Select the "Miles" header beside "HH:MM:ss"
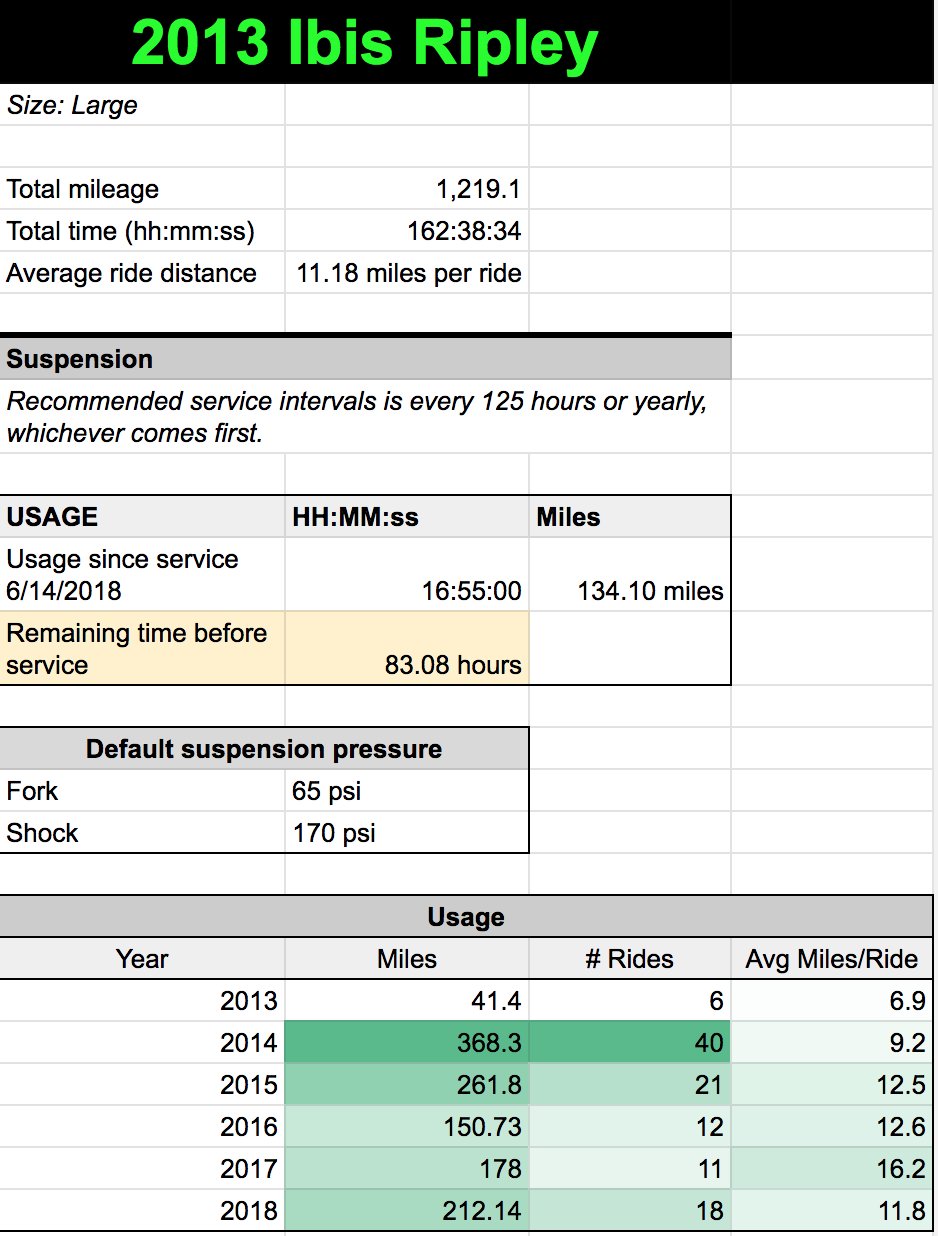The width and height of the screenshot is (938, 1236). (630, 517)
